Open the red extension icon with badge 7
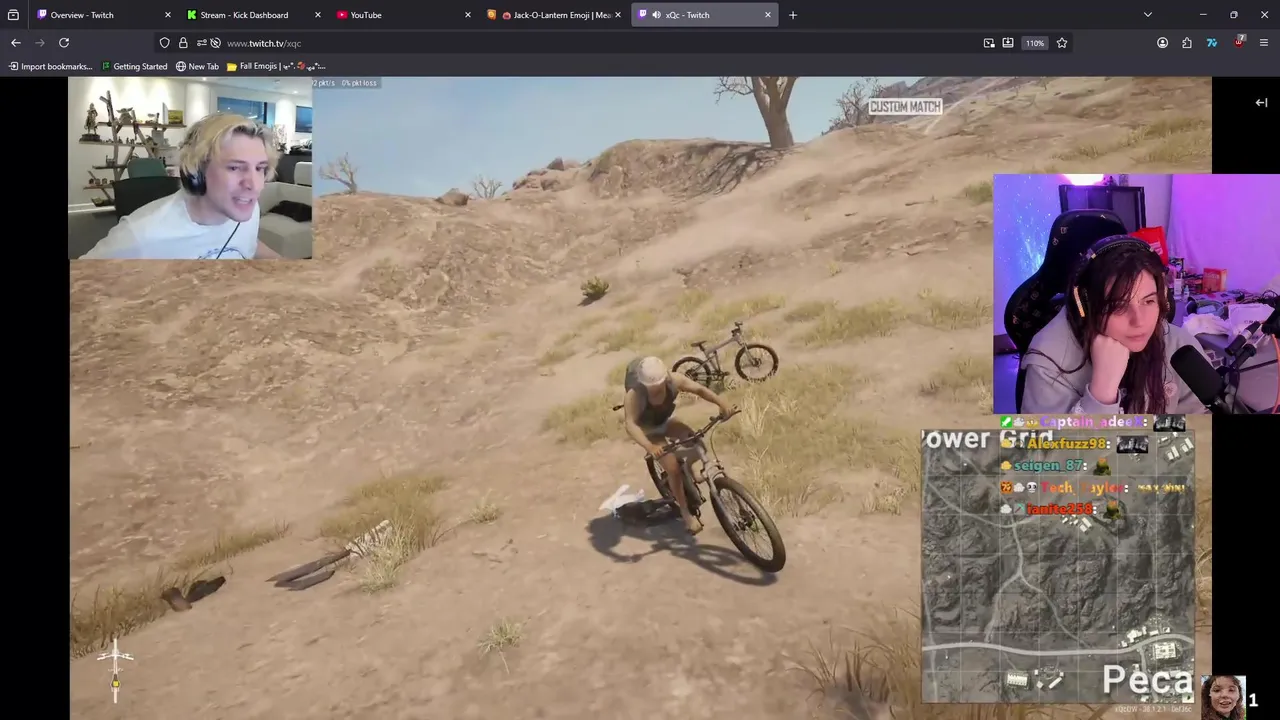Viewport: 1280px width, 720px height. tap(1239, 42)
